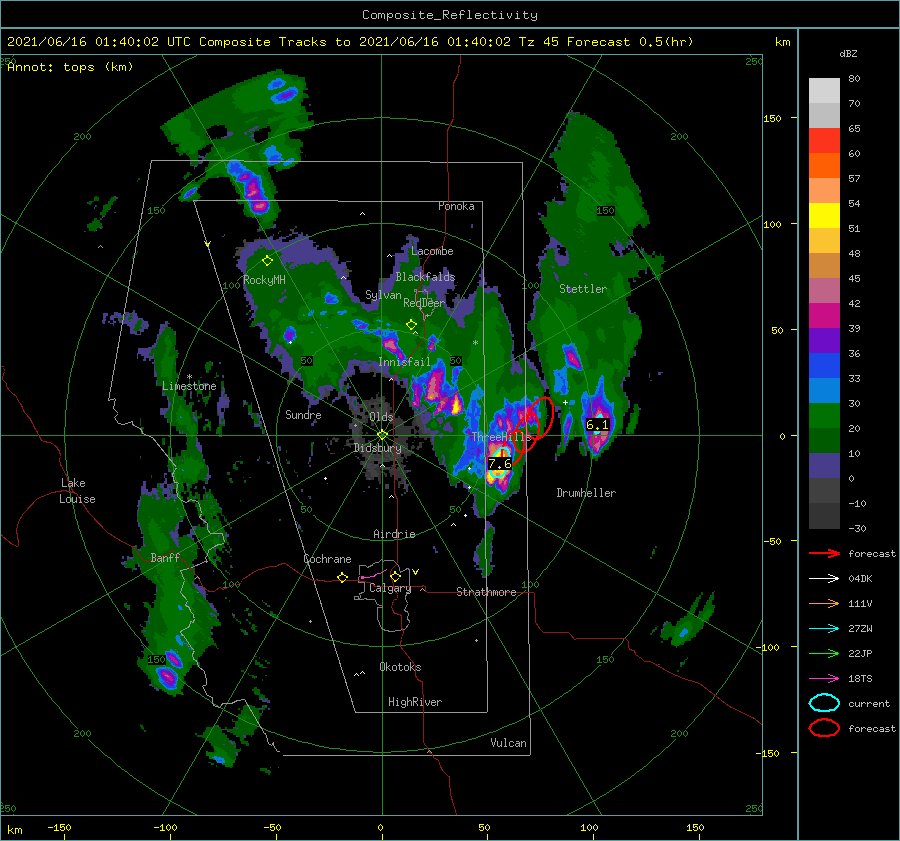Click the dBZ heading above the colour scale

click(x=848, y=54)
